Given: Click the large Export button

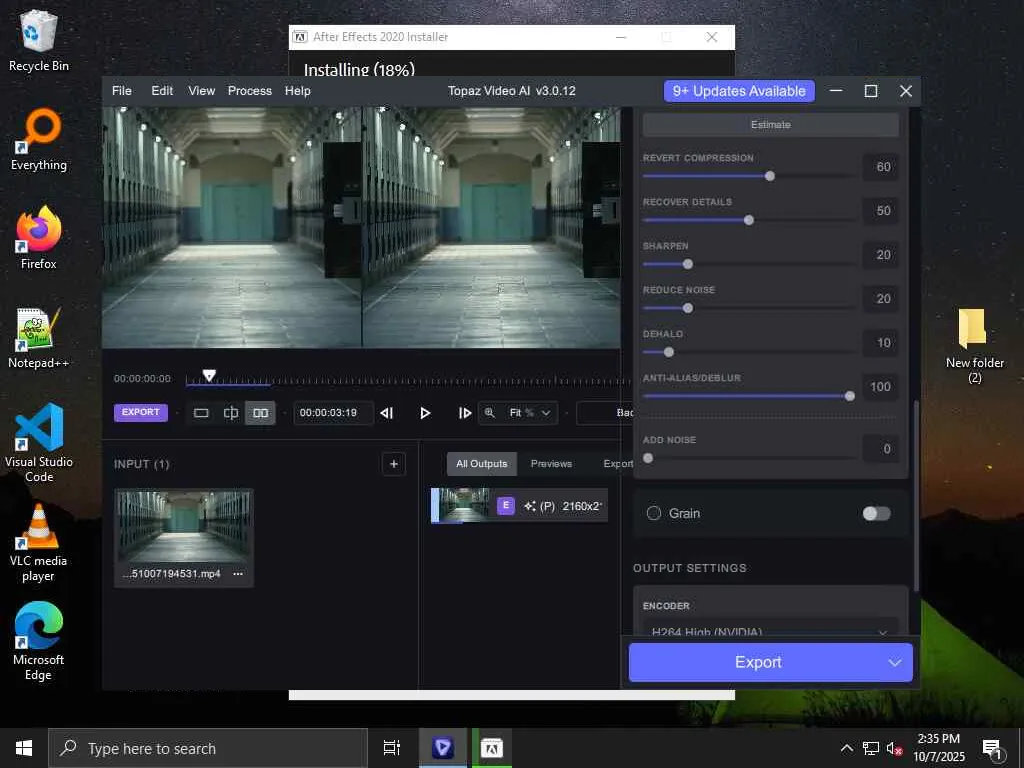Looking at the screenshot, I should coord(758,662).
